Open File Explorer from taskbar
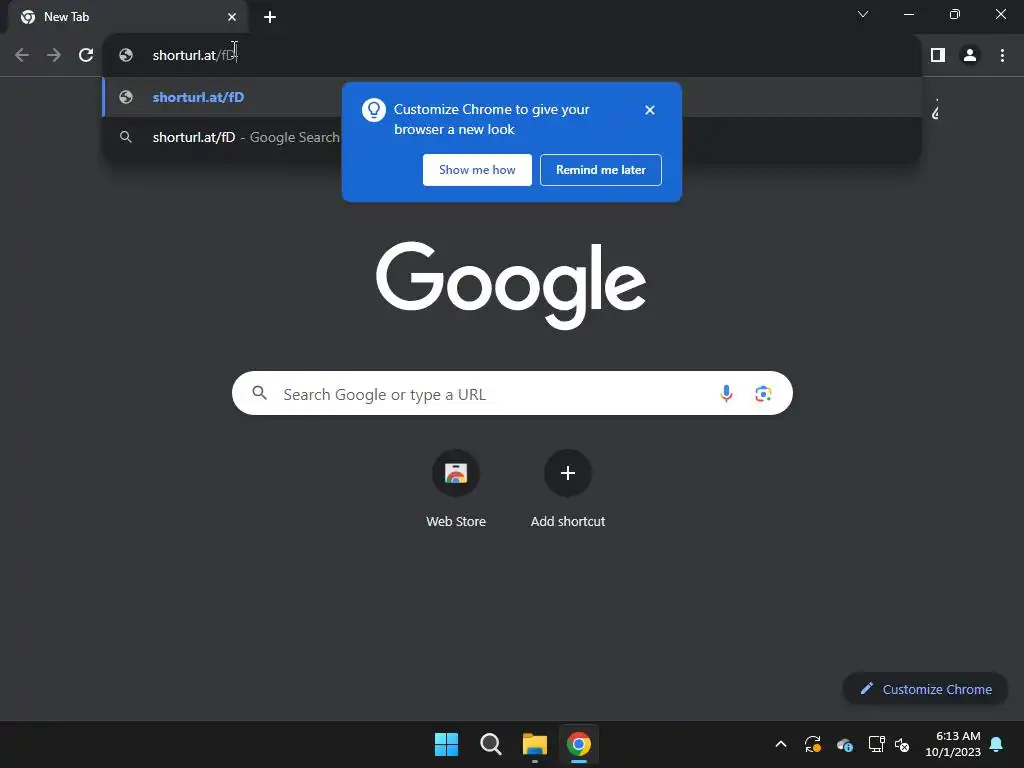This screenshot has height=768, width=1024. coord(535,744)
